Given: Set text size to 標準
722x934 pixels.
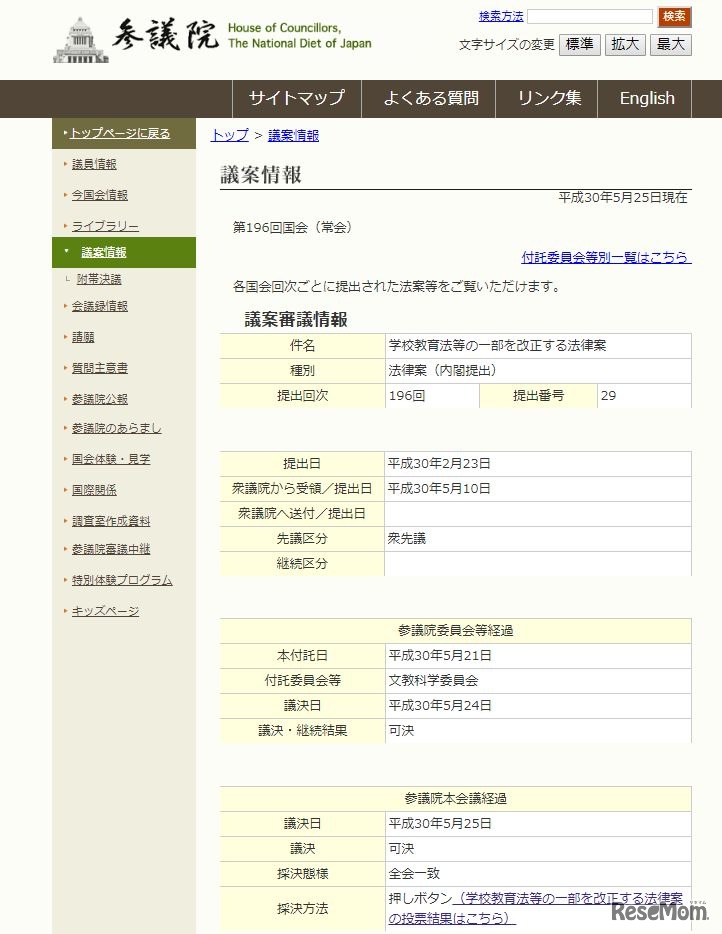Looking at the screenshot, I should tap(580, 45).
